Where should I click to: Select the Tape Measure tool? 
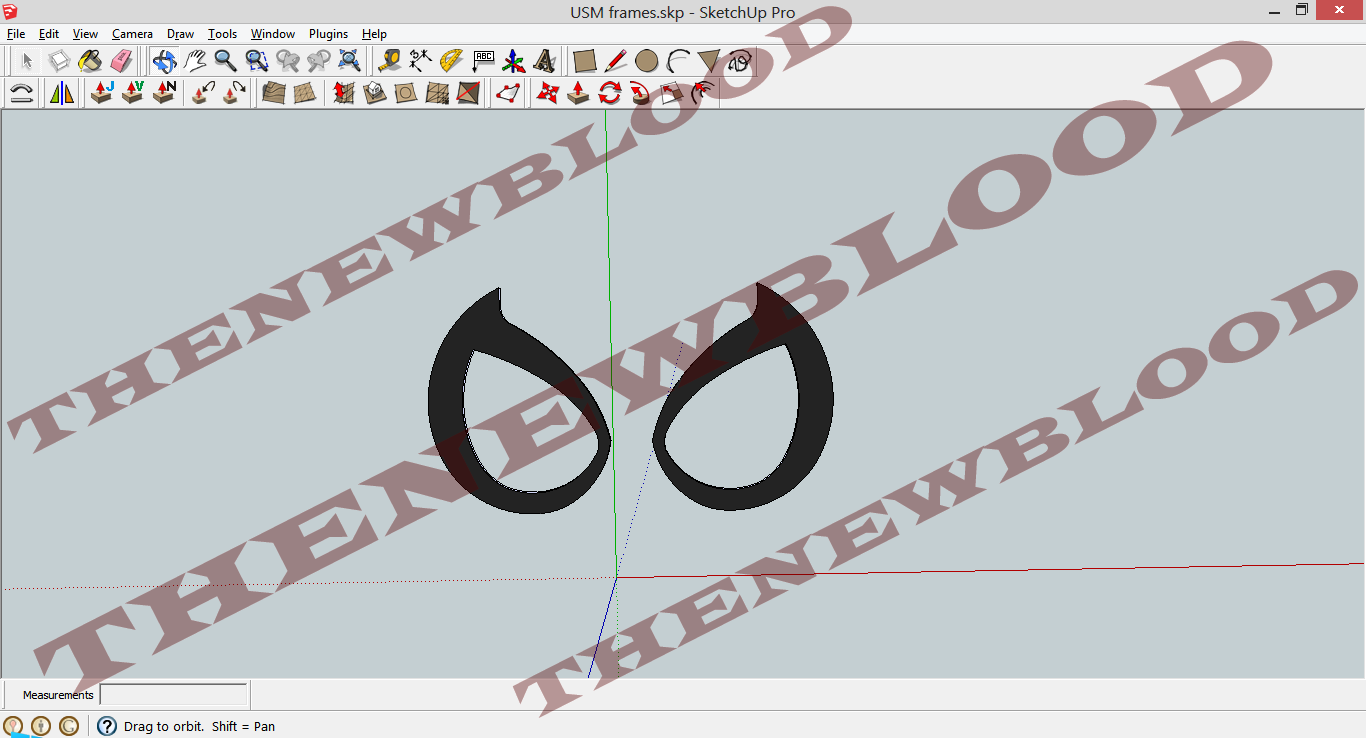(x=390, y=61)
